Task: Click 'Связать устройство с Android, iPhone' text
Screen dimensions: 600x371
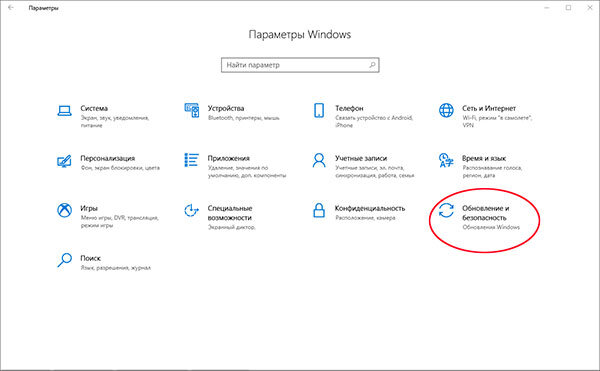Action: [x=374, y=121]
